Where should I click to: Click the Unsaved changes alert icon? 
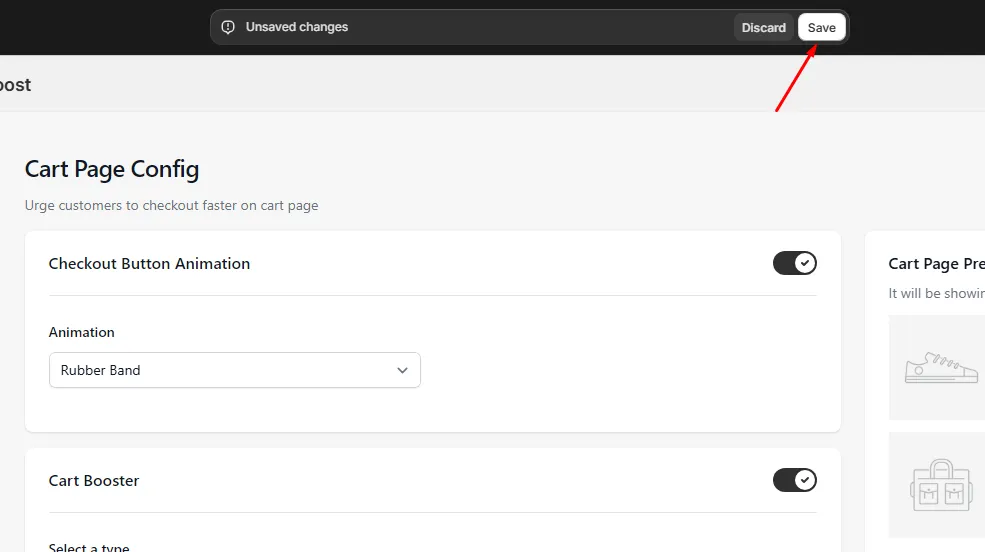click(x=228, y=27)
